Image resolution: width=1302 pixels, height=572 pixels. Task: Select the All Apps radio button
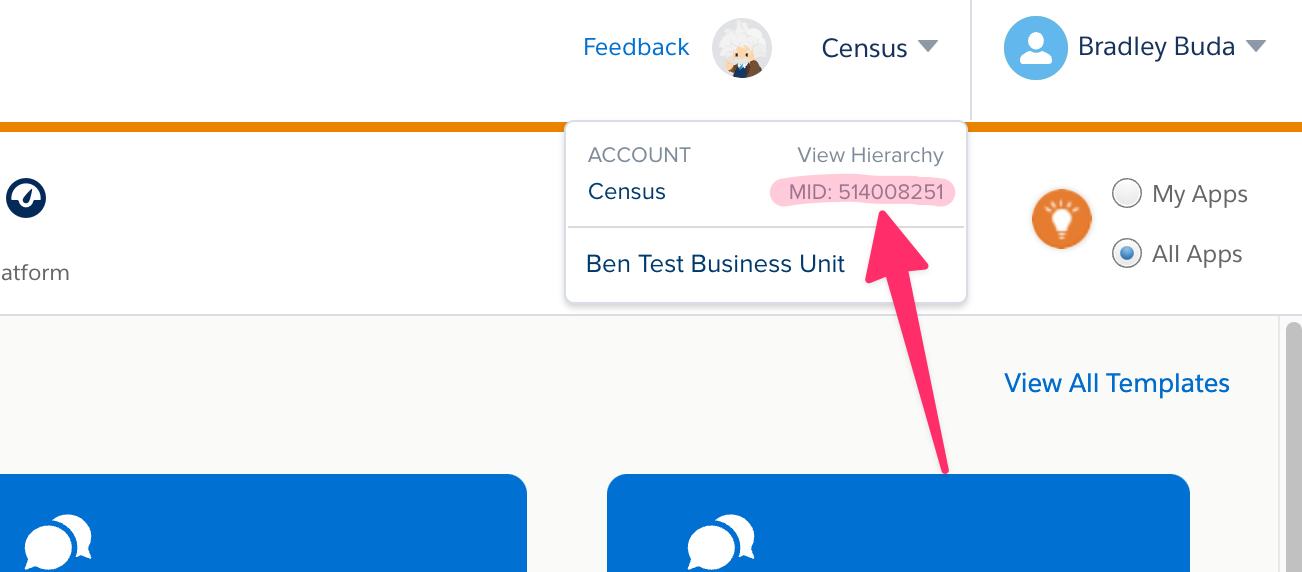click(1127, 254)
